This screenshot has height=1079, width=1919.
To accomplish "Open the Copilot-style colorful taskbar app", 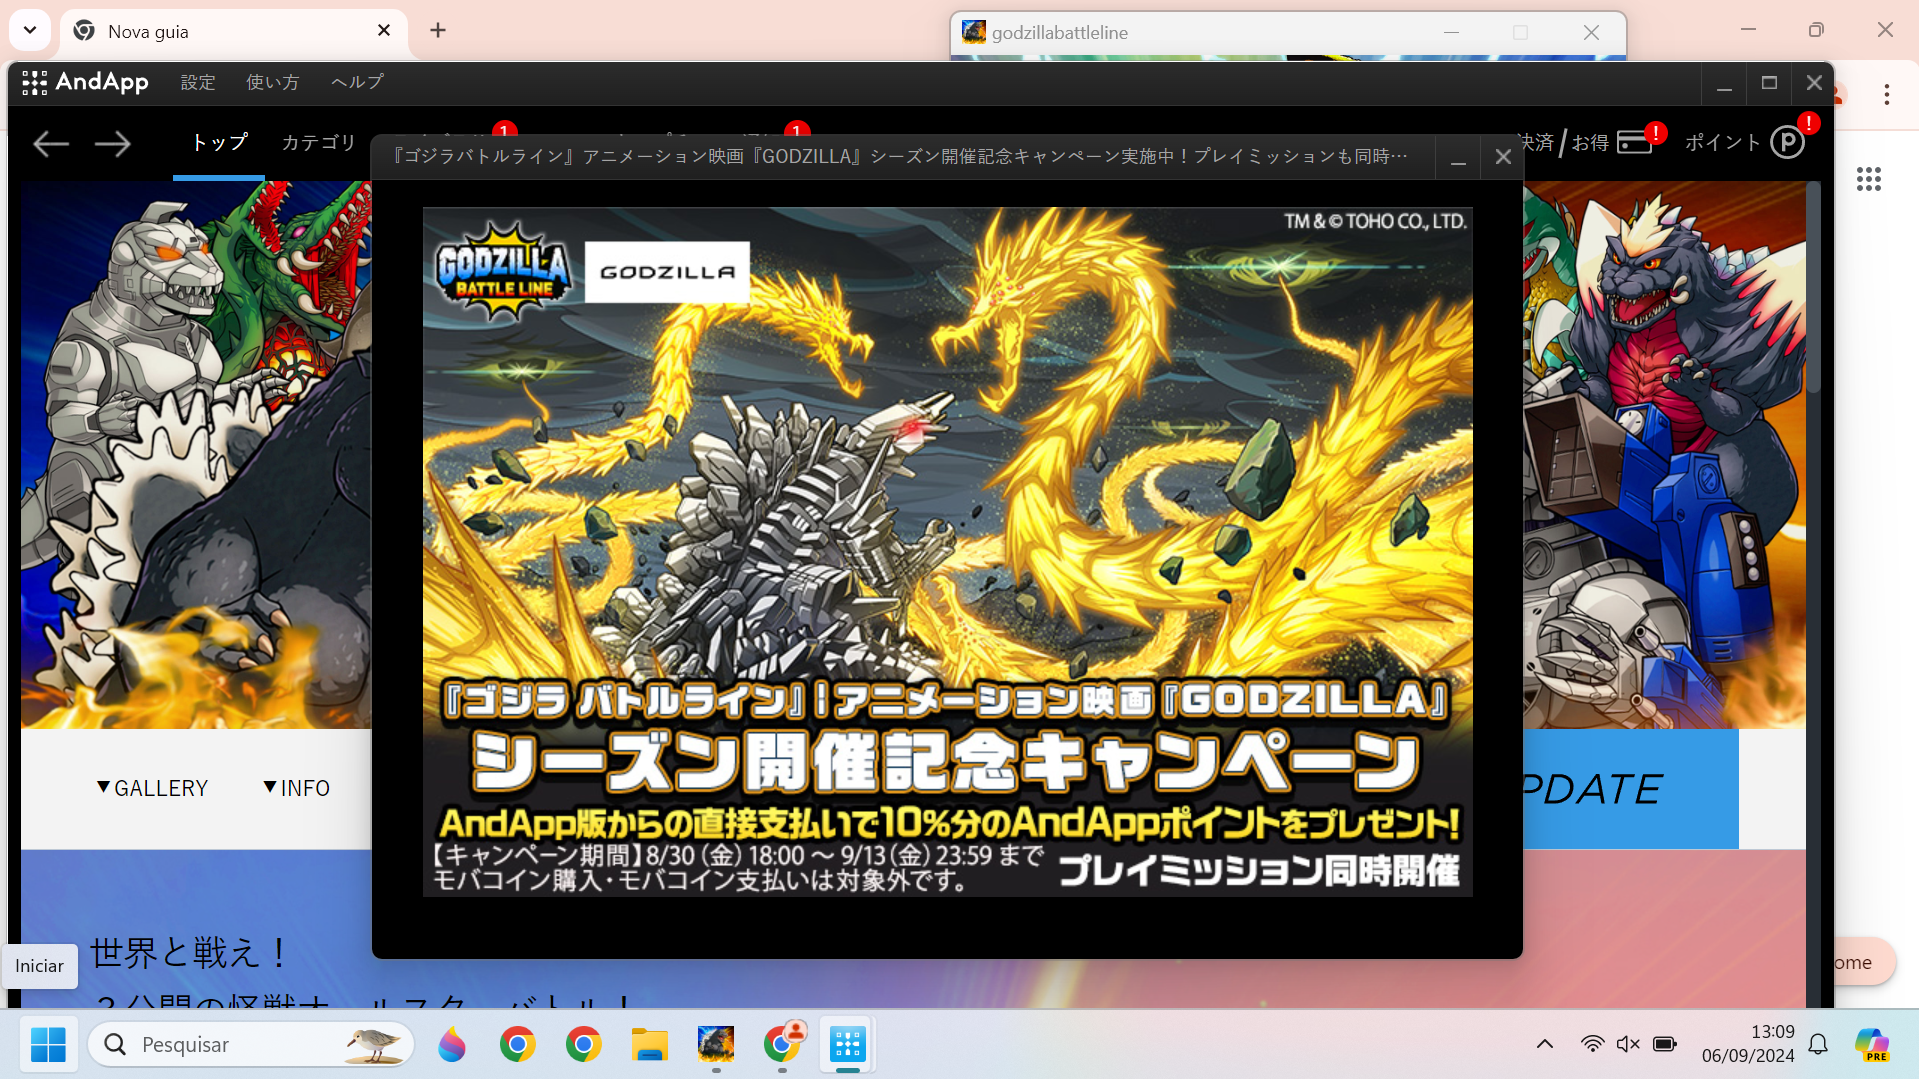I will 451,1045.
